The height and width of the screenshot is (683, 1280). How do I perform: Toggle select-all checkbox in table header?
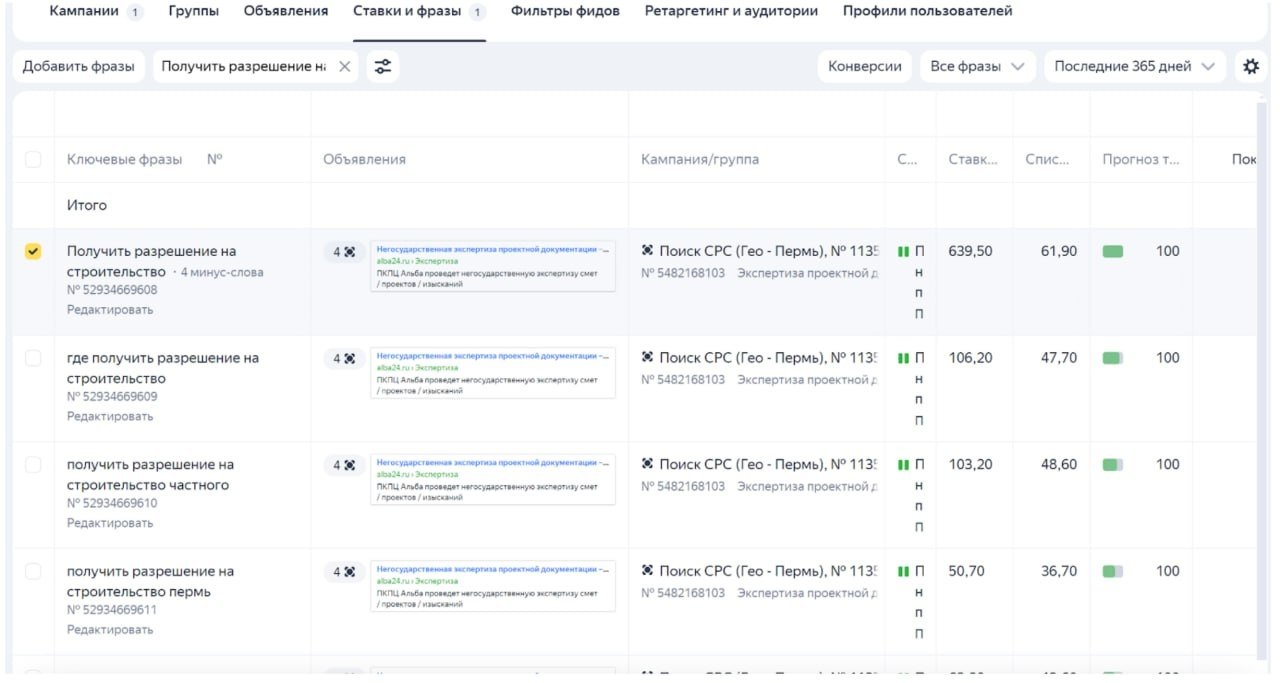point(33,160)
